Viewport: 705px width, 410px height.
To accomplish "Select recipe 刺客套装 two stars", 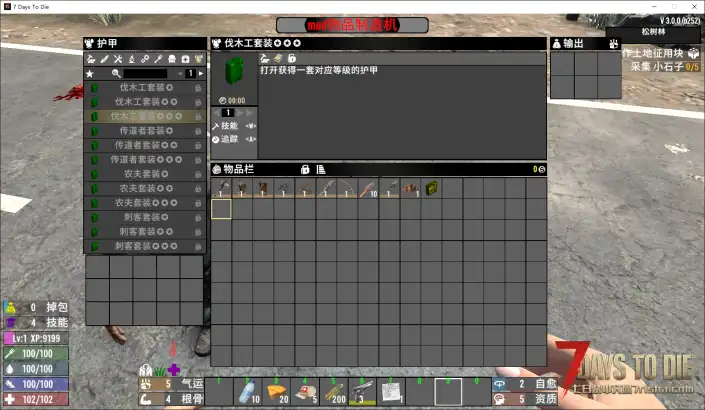I will (x=145, y=232).
